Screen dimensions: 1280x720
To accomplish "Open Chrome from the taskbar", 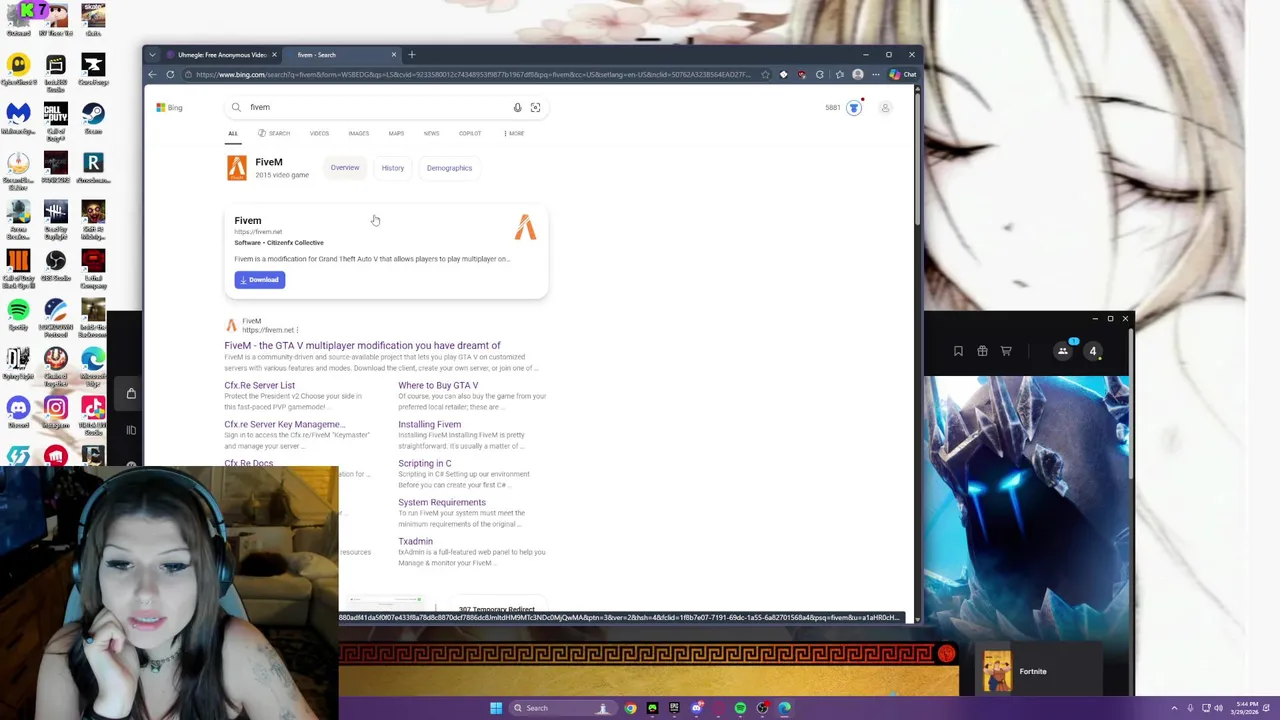I will click(630, 708).
